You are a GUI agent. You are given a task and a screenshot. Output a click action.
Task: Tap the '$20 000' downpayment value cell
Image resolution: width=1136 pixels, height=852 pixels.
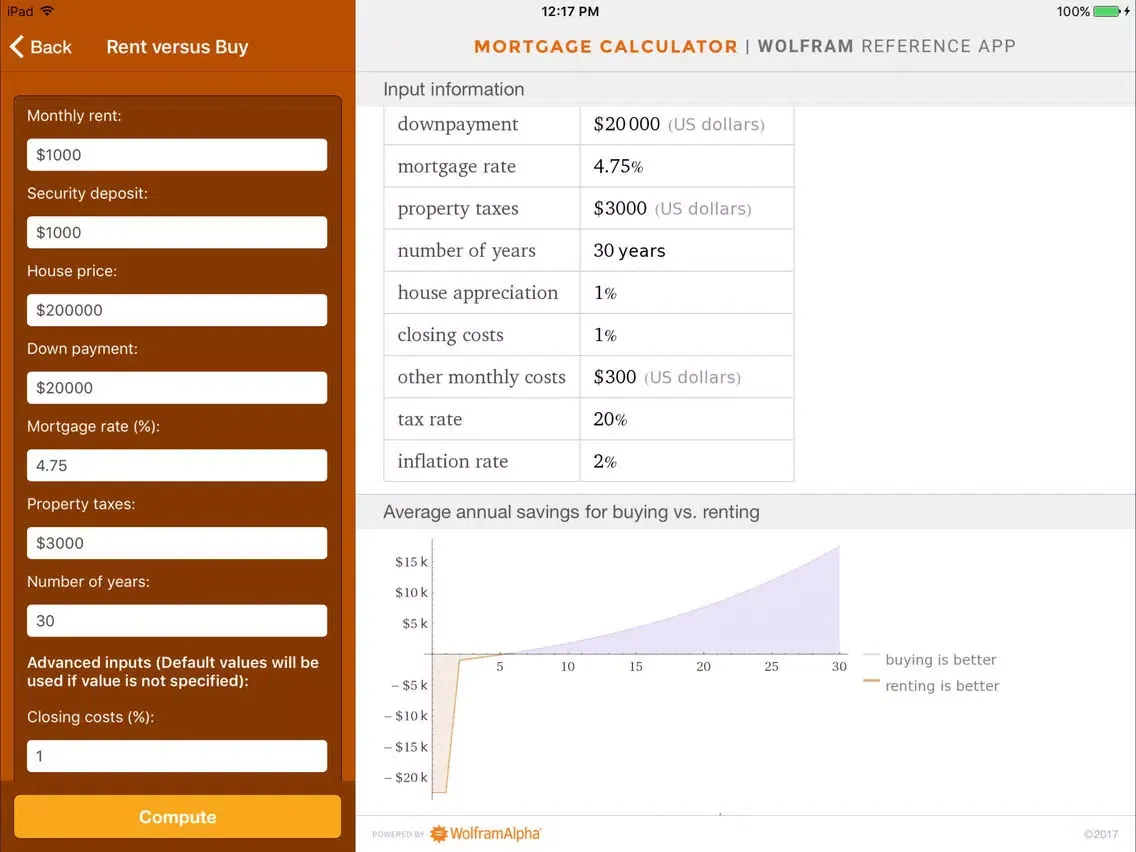coord(687,125)
